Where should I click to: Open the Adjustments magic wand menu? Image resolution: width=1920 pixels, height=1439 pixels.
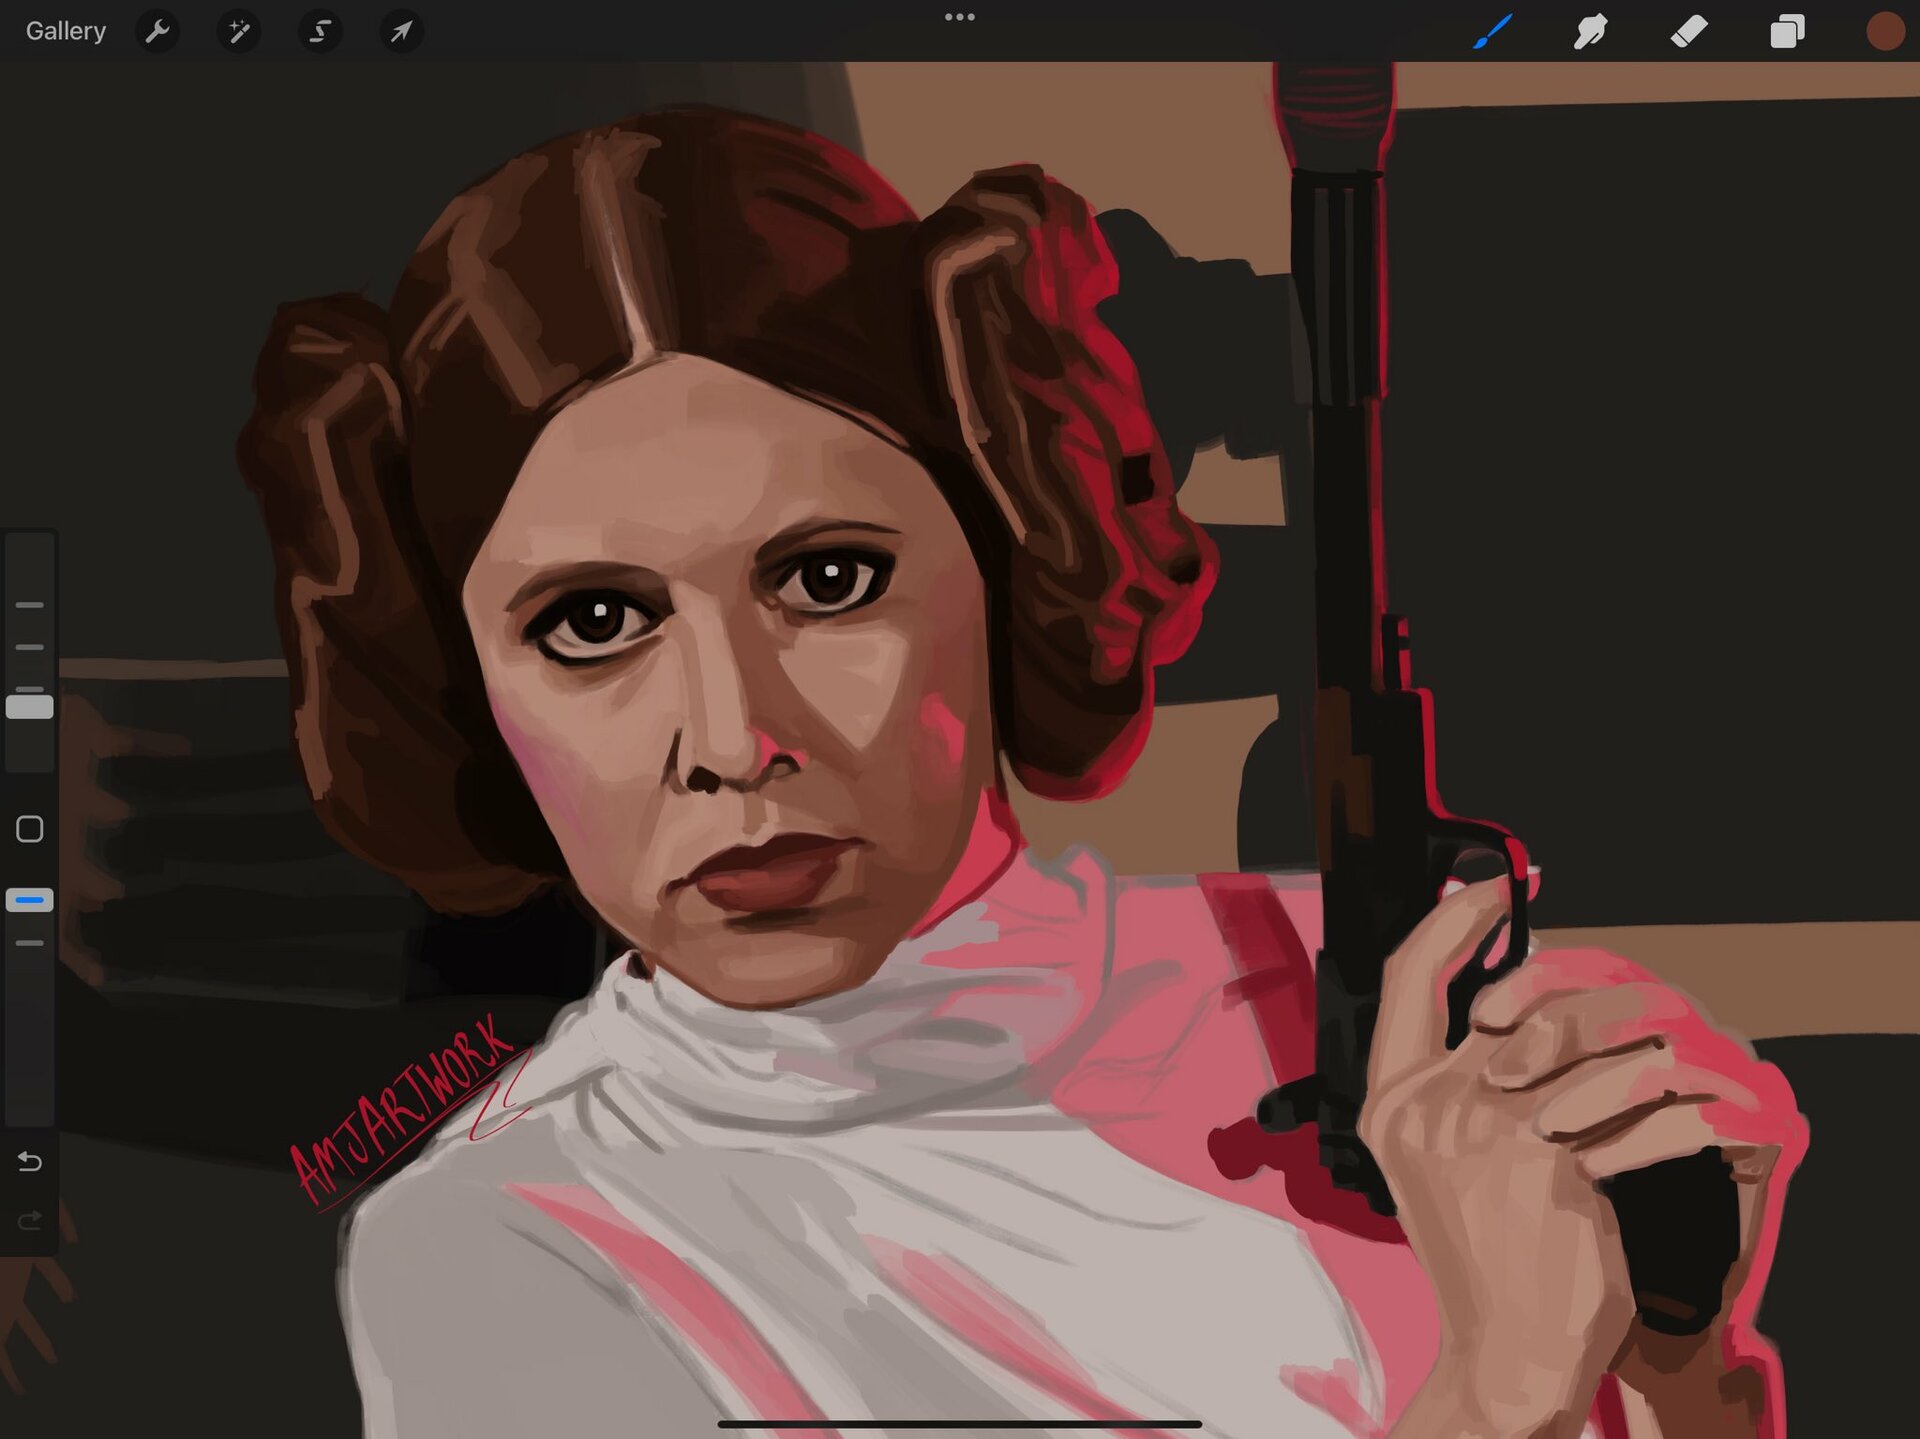[x=239, y=31]
